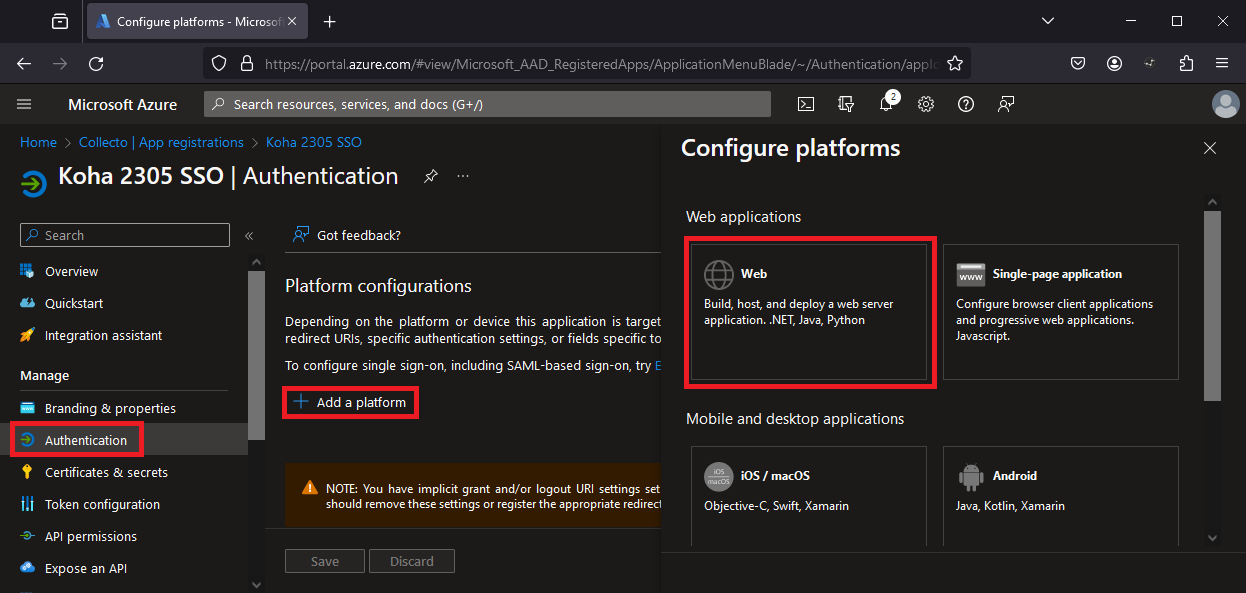
Task: Bookmark this page with the star icon
Action: (955, 63)
